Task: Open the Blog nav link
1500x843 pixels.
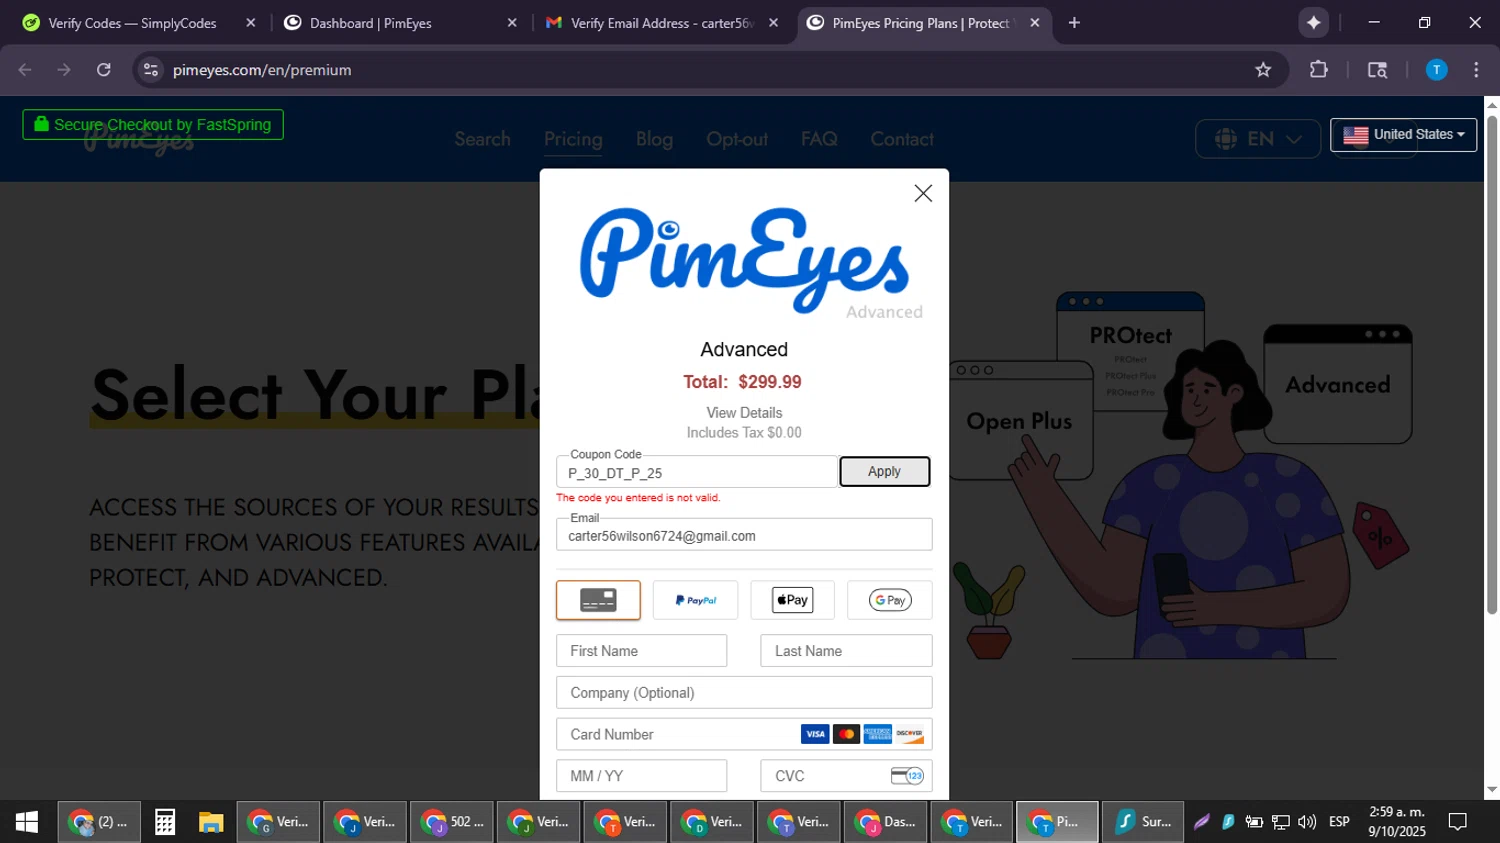Action: pyautogui.click(x=654, y=139)
